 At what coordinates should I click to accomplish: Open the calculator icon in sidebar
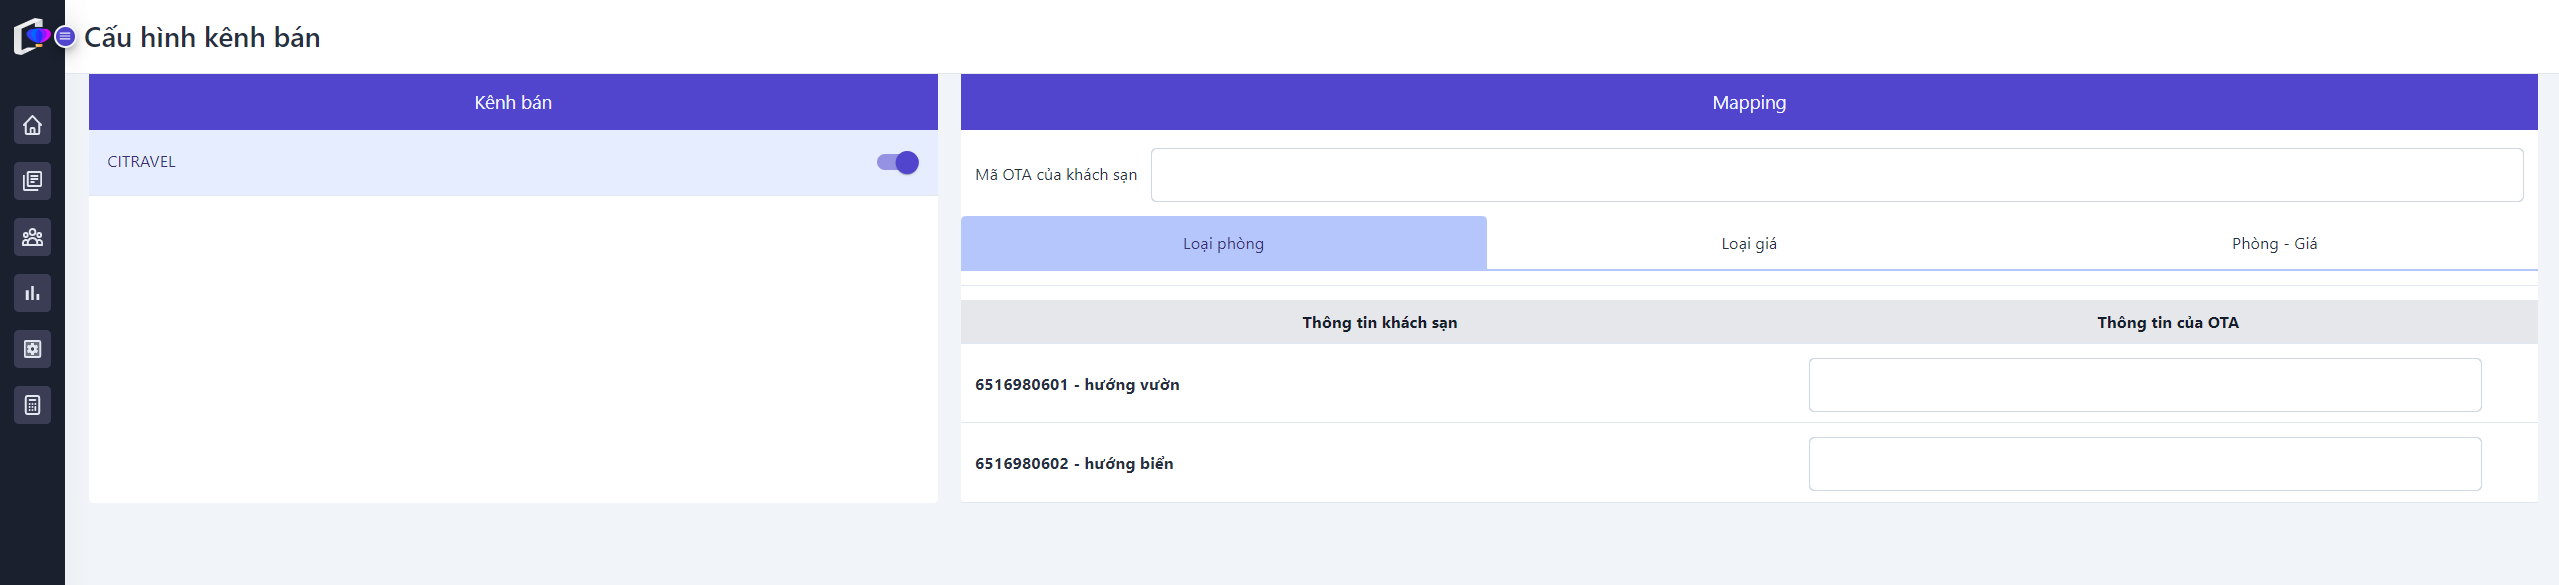coord(32,405)
